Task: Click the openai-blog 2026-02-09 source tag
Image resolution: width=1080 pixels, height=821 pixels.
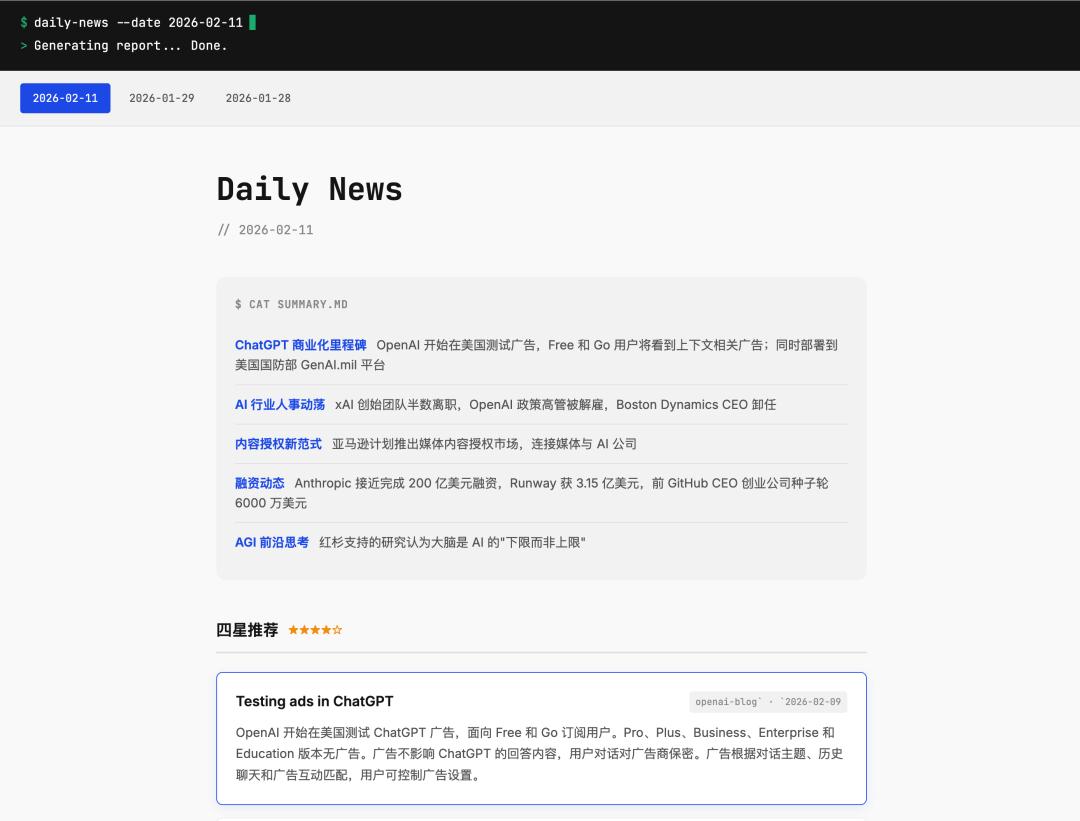Action: click(x=768, y=702)
